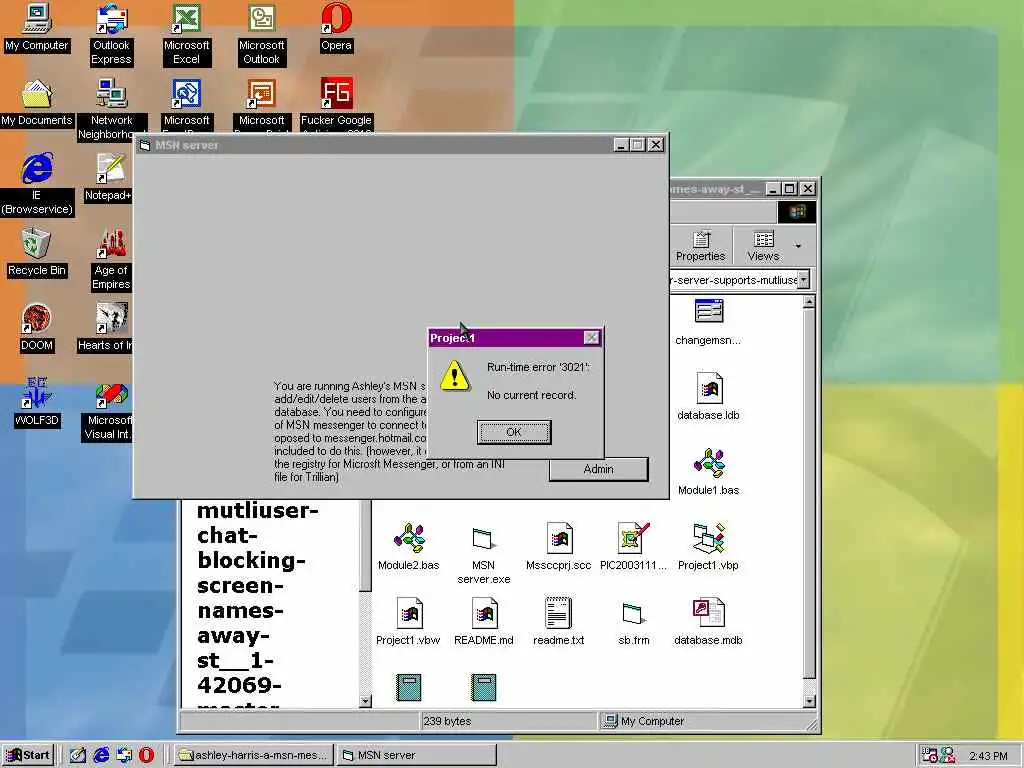The image size is (1024, 768).
Task: Expand Views dropdown arrow in explorer toolbar
Action: pyautogui.click(x=797, y=246)
